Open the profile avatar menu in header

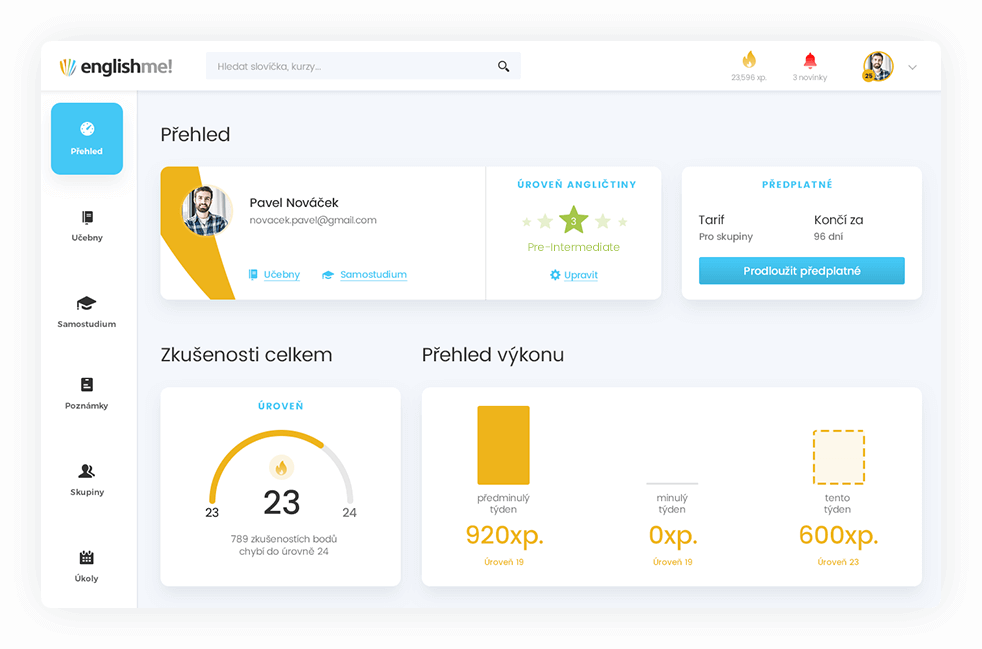[877, 67]
